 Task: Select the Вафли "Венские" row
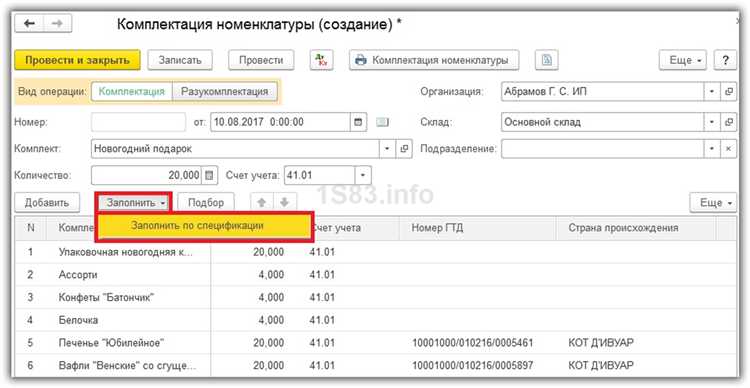point(375,365)
